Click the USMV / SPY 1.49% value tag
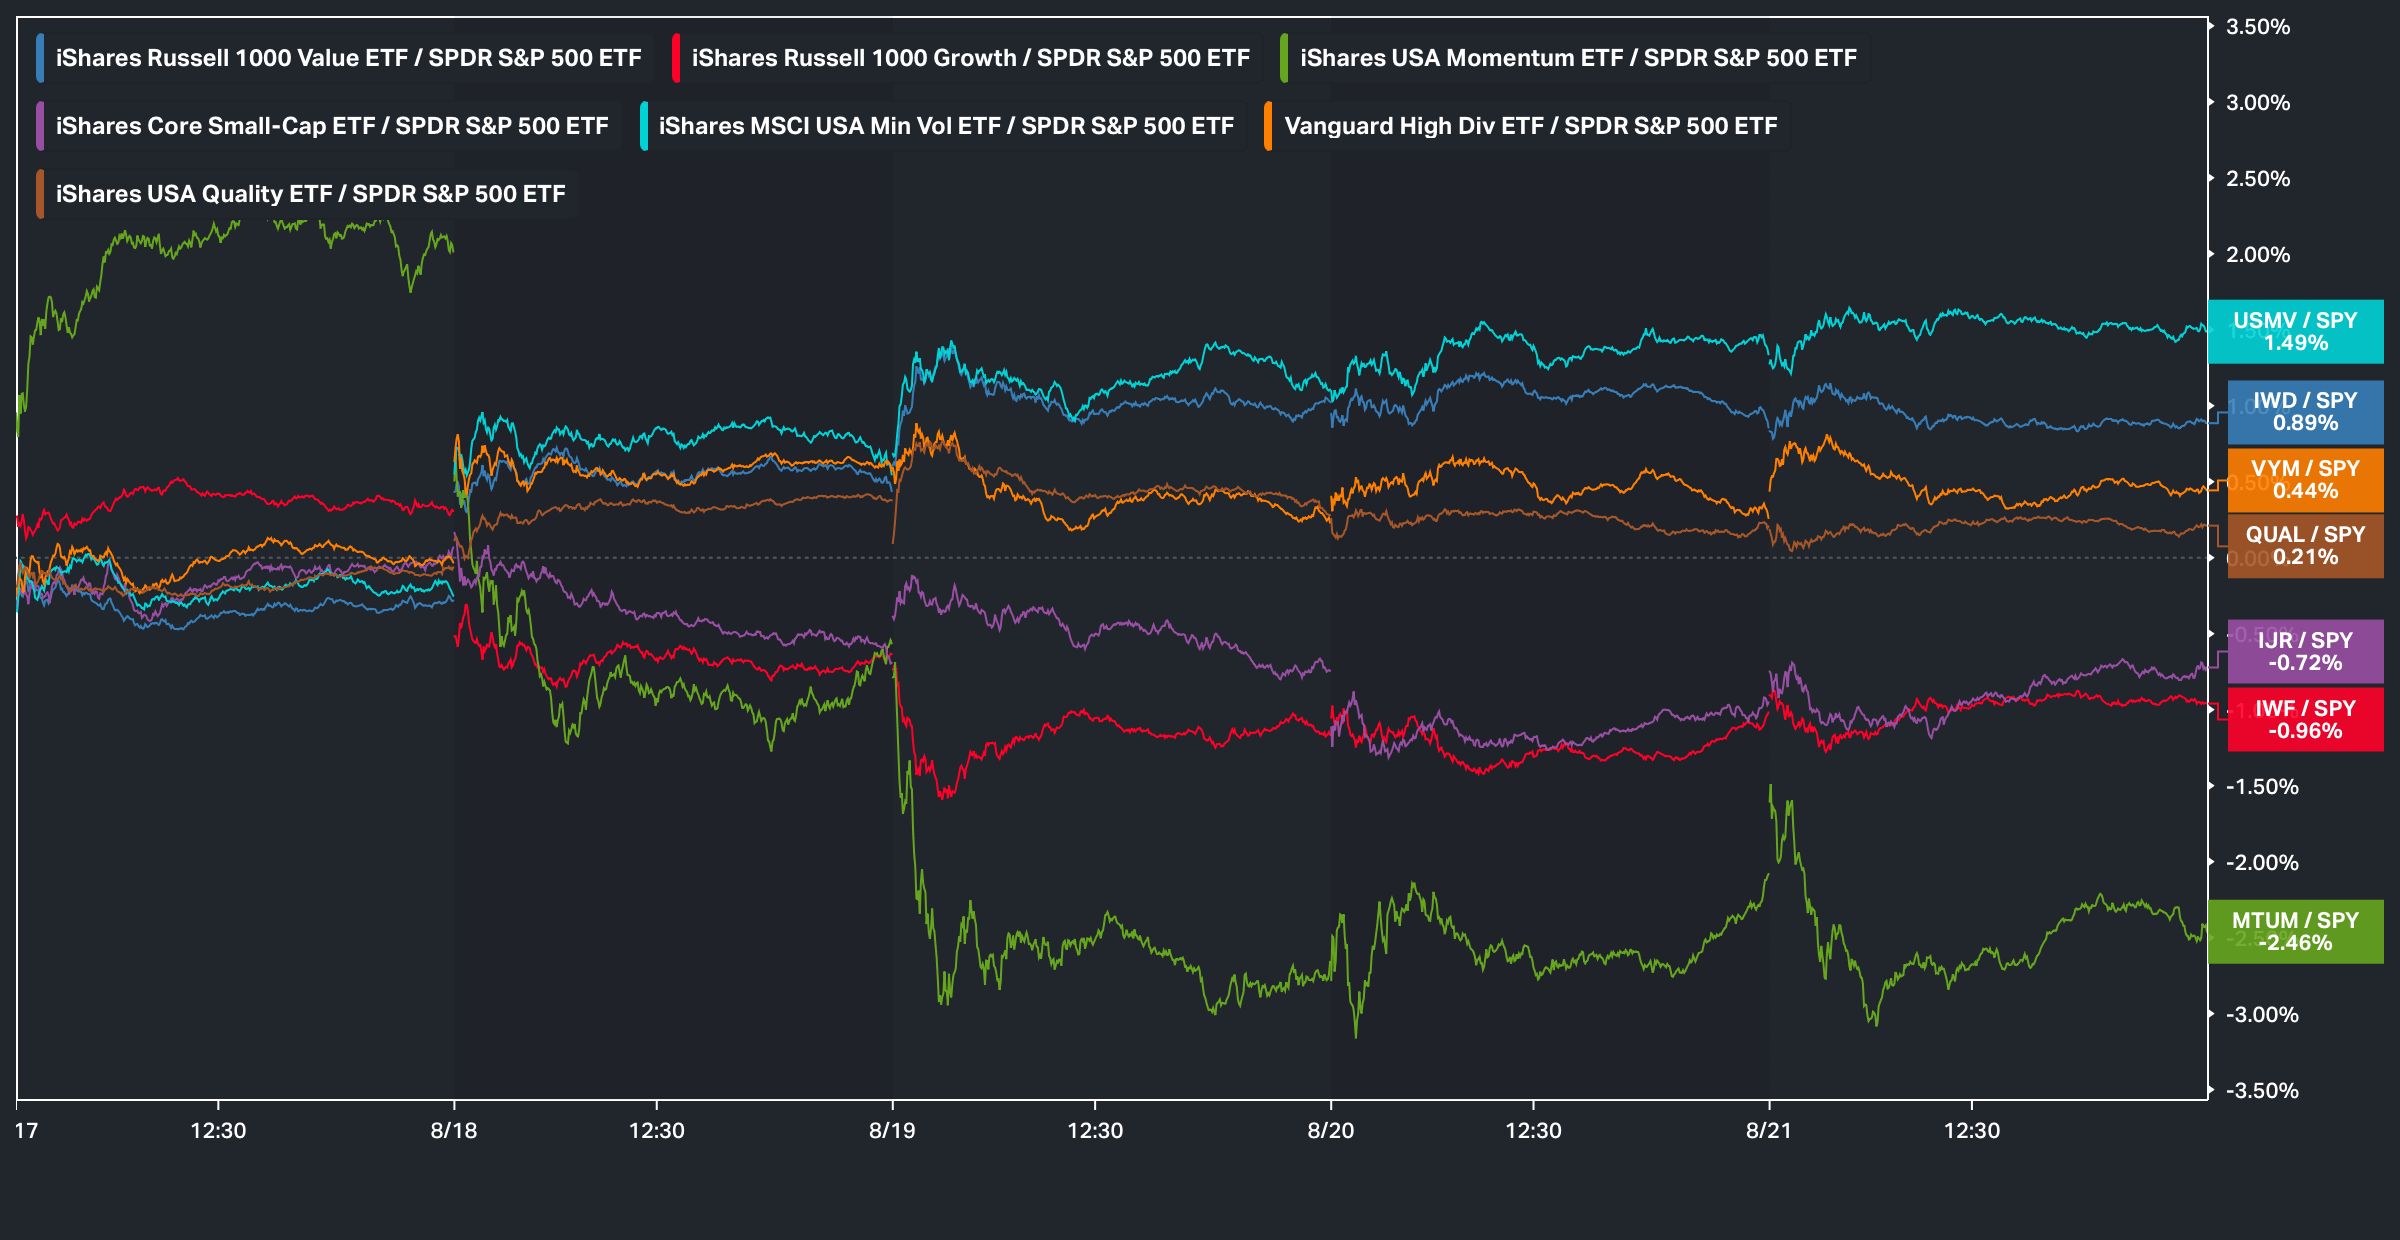 [2295, 331]
